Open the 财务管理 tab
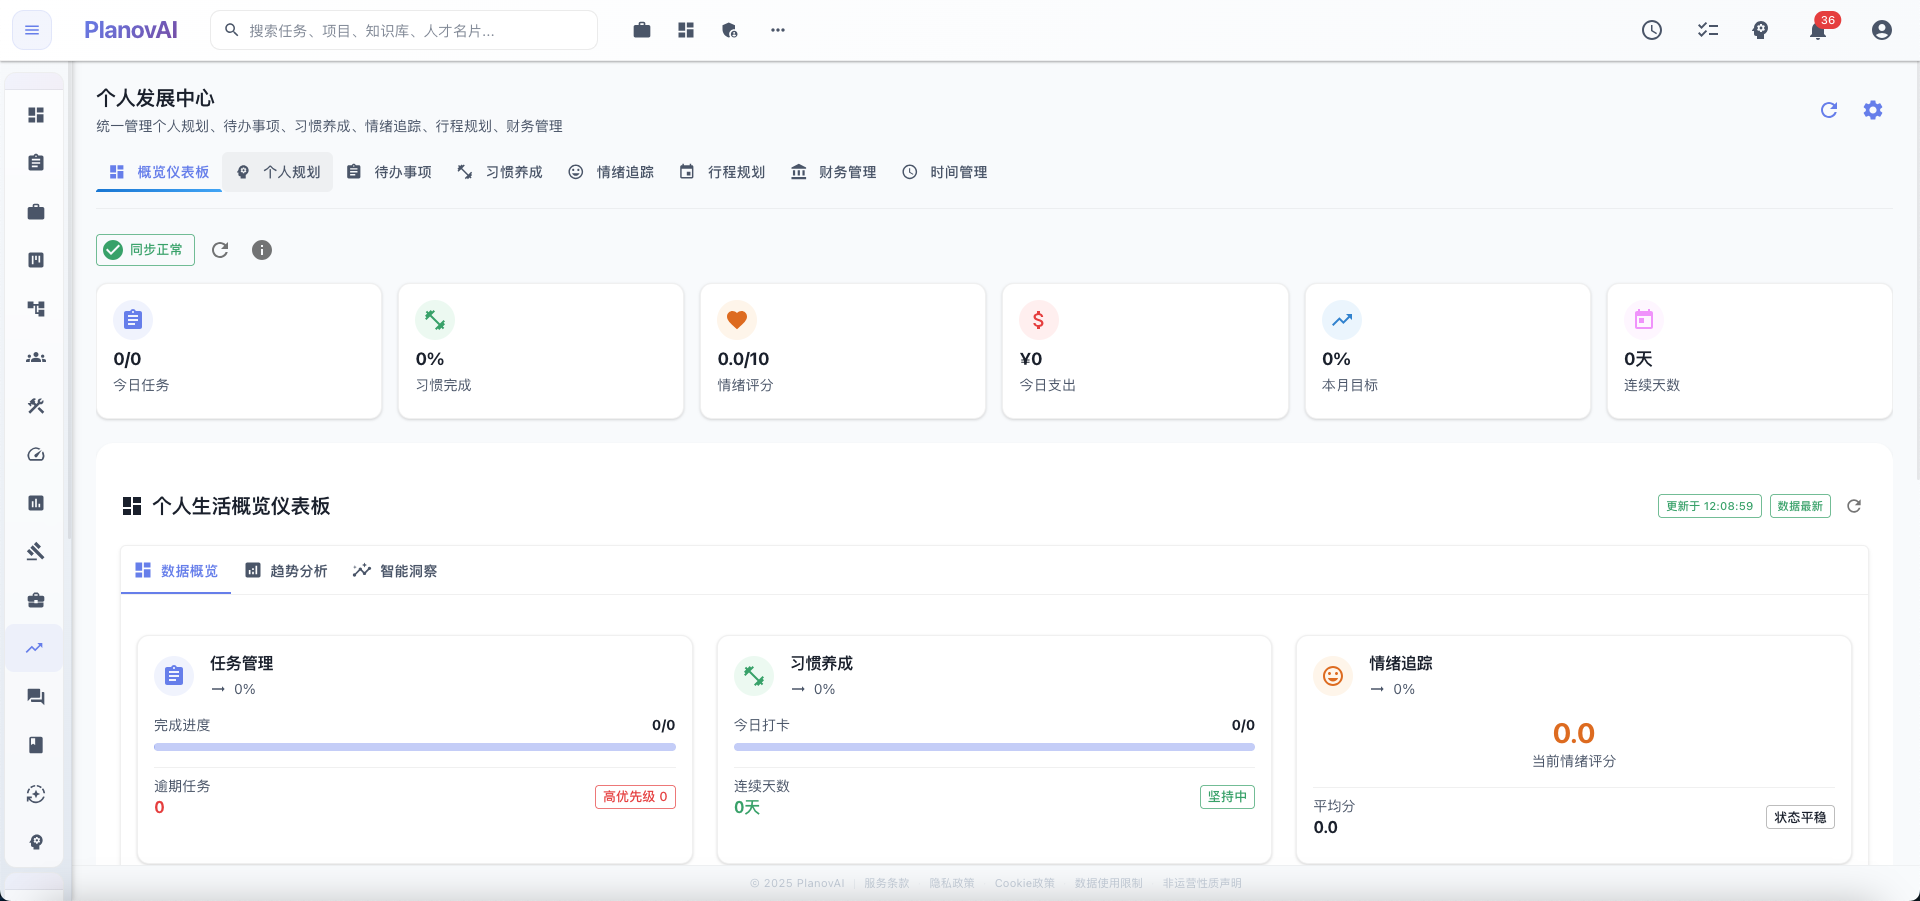Viewport: 1920px width, 901px height. click(x=833, y=172)
